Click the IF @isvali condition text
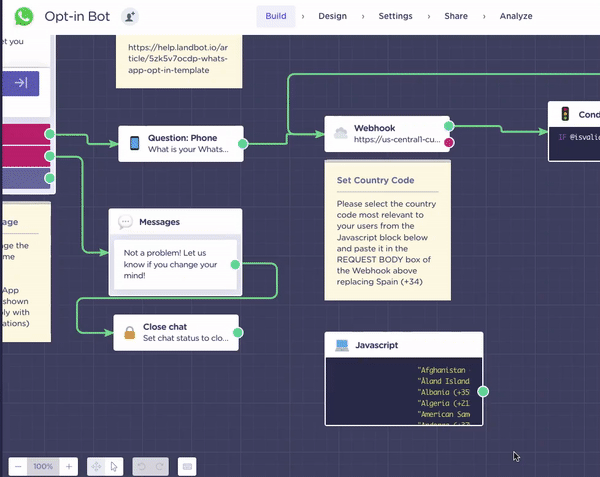The width and height of the screenshot is (600, 477). (579, 137)
